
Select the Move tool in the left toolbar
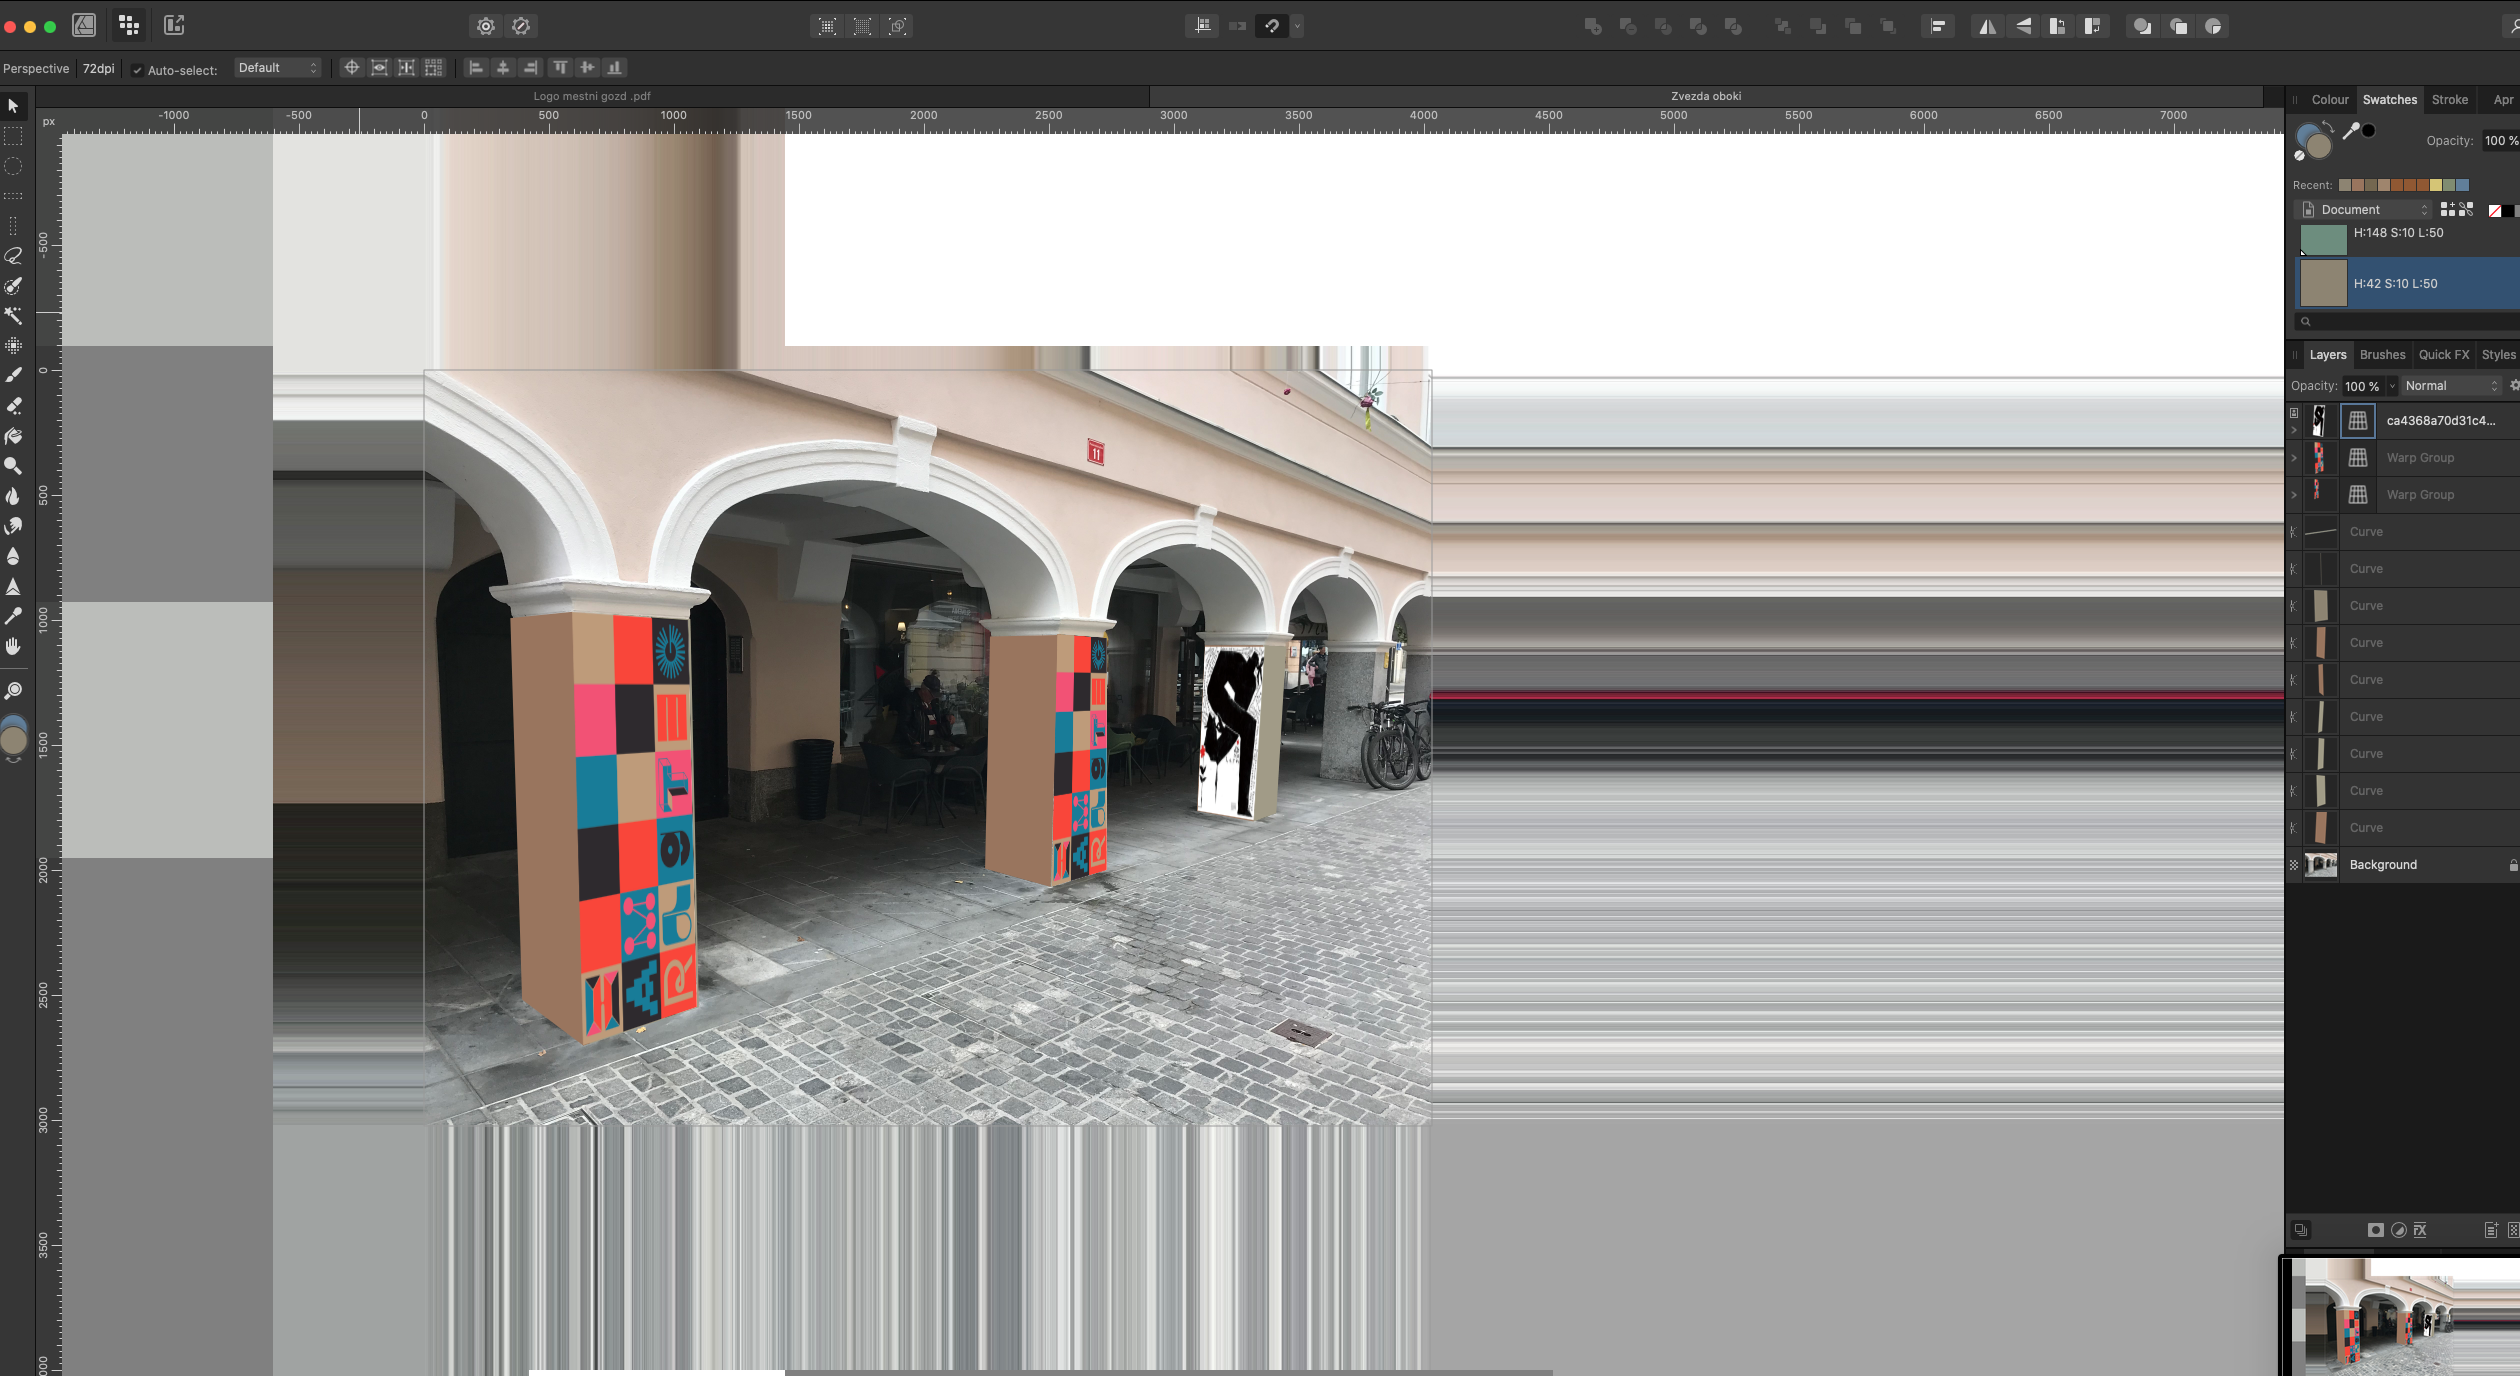point(14,107)
